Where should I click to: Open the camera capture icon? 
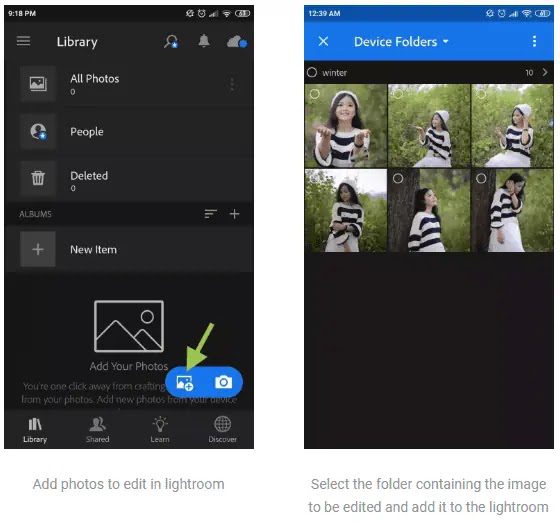coord(224,382)
